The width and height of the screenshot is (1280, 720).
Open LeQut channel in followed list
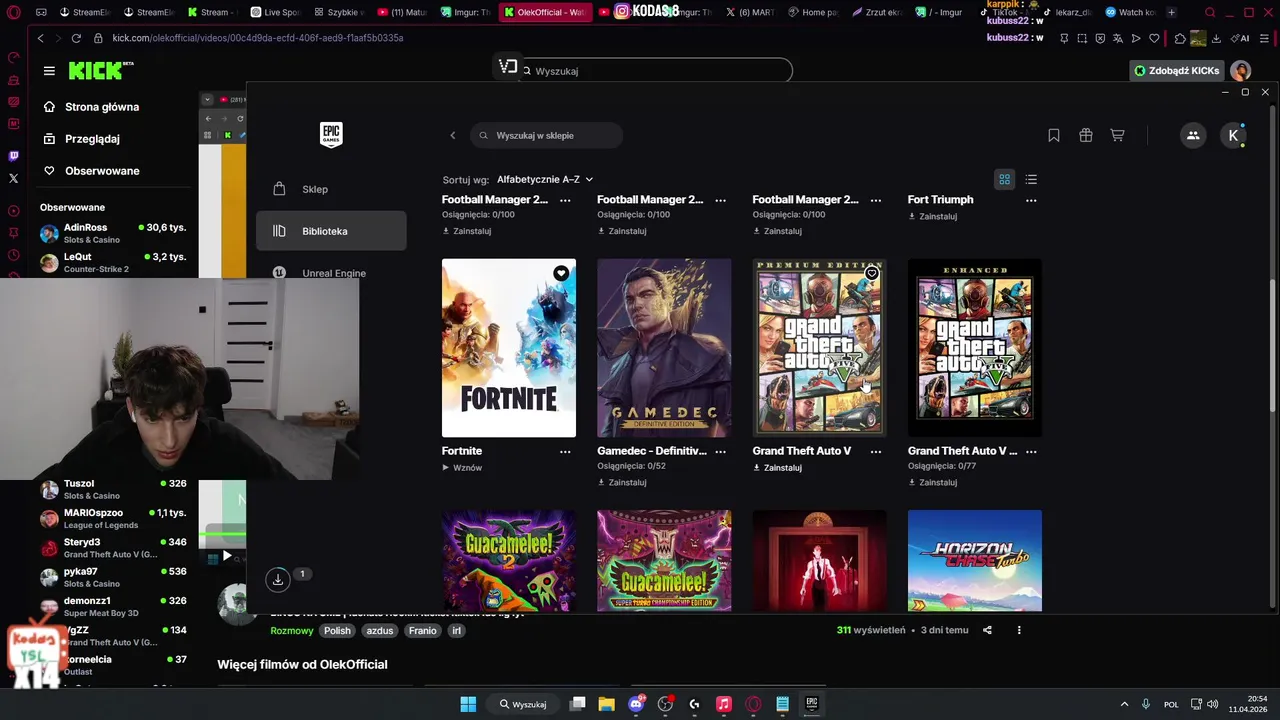(113, 262)
